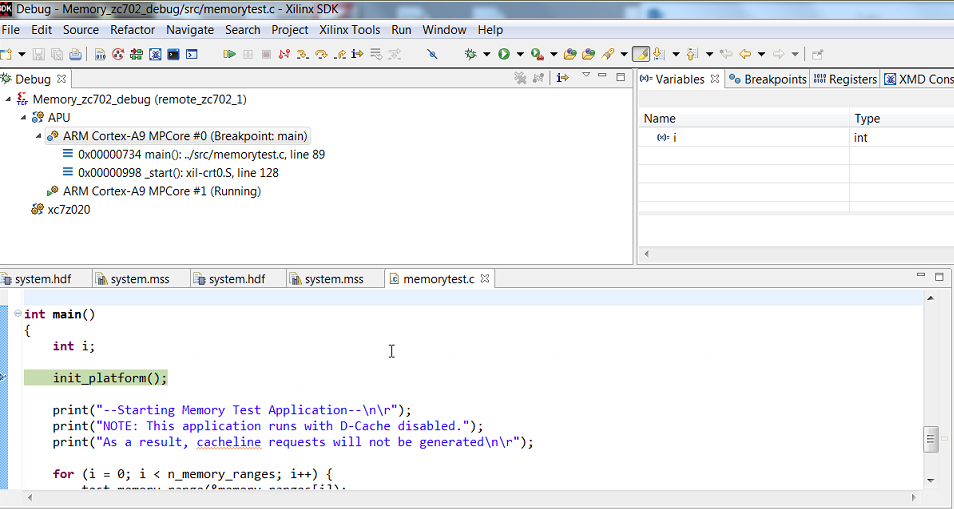Open the New file dropdown arrow
This screenshot has height=509, width=954.
[22, 54]
